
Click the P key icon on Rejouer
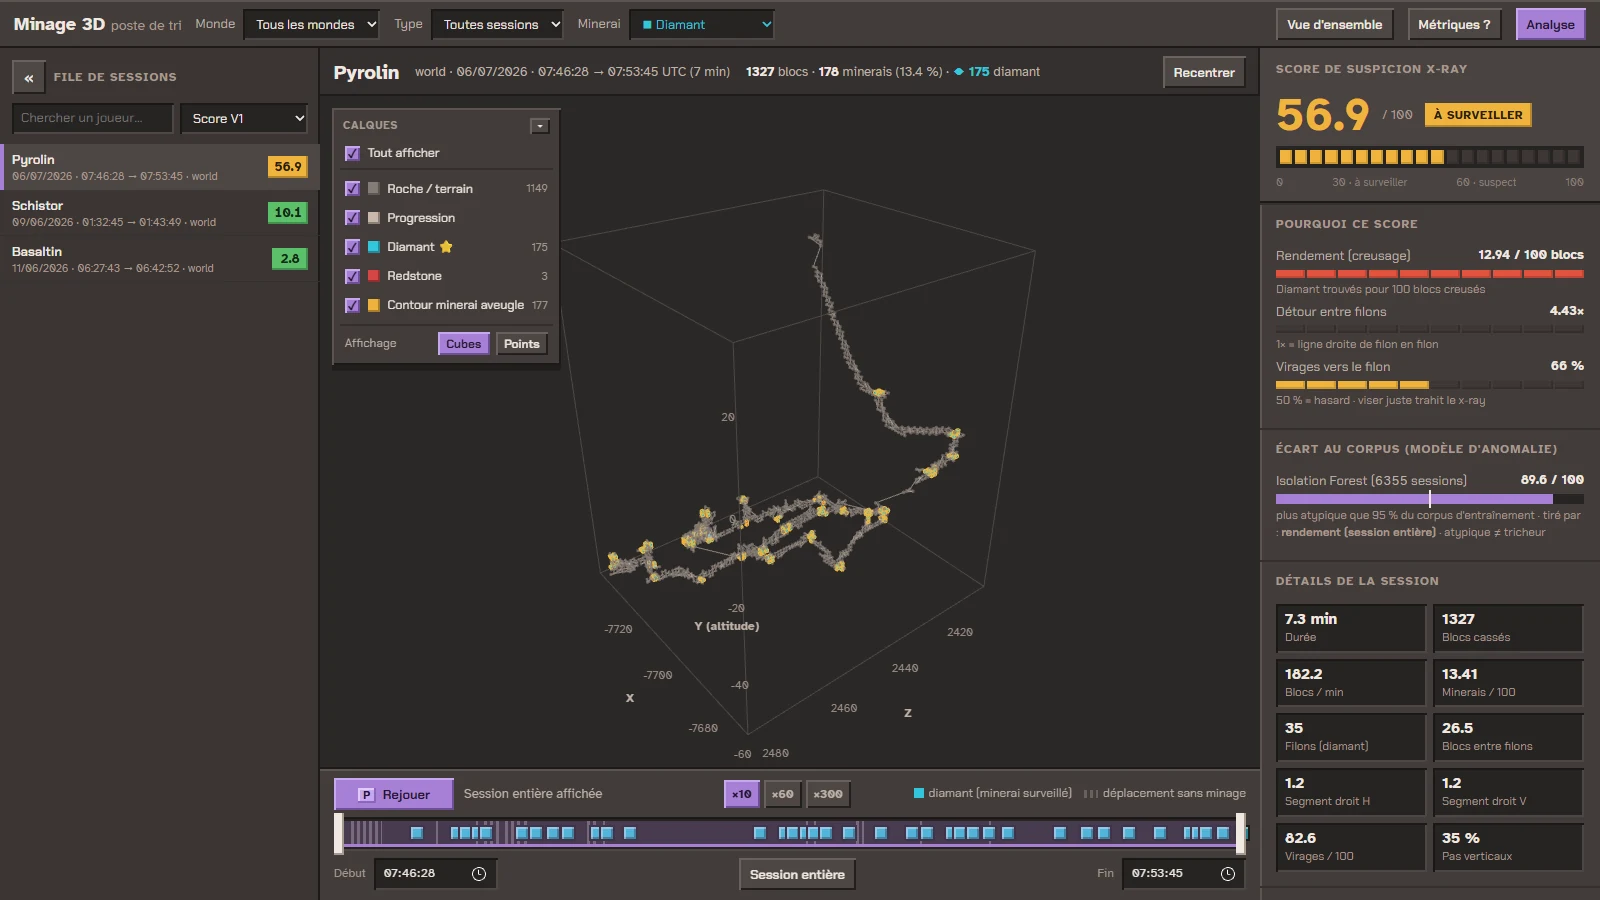[x=366, y=795]
